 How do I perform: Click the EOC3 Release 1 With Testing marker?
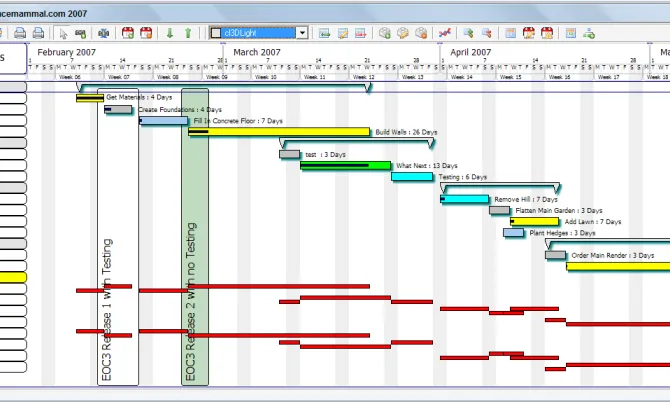tap(118, 237)
